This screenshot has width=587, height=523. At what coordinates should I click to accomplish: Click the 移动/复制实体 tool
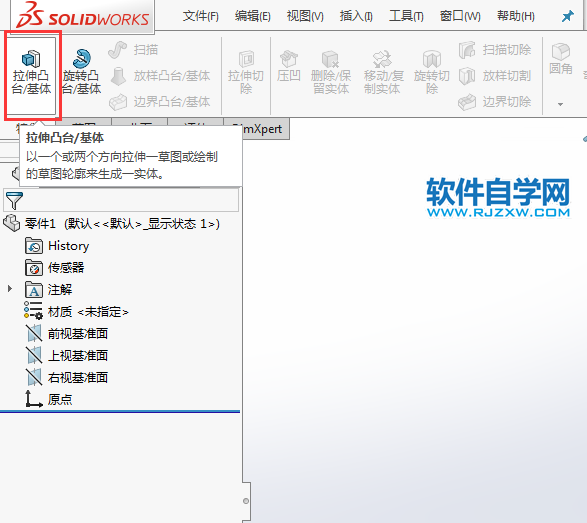point(383,73)
